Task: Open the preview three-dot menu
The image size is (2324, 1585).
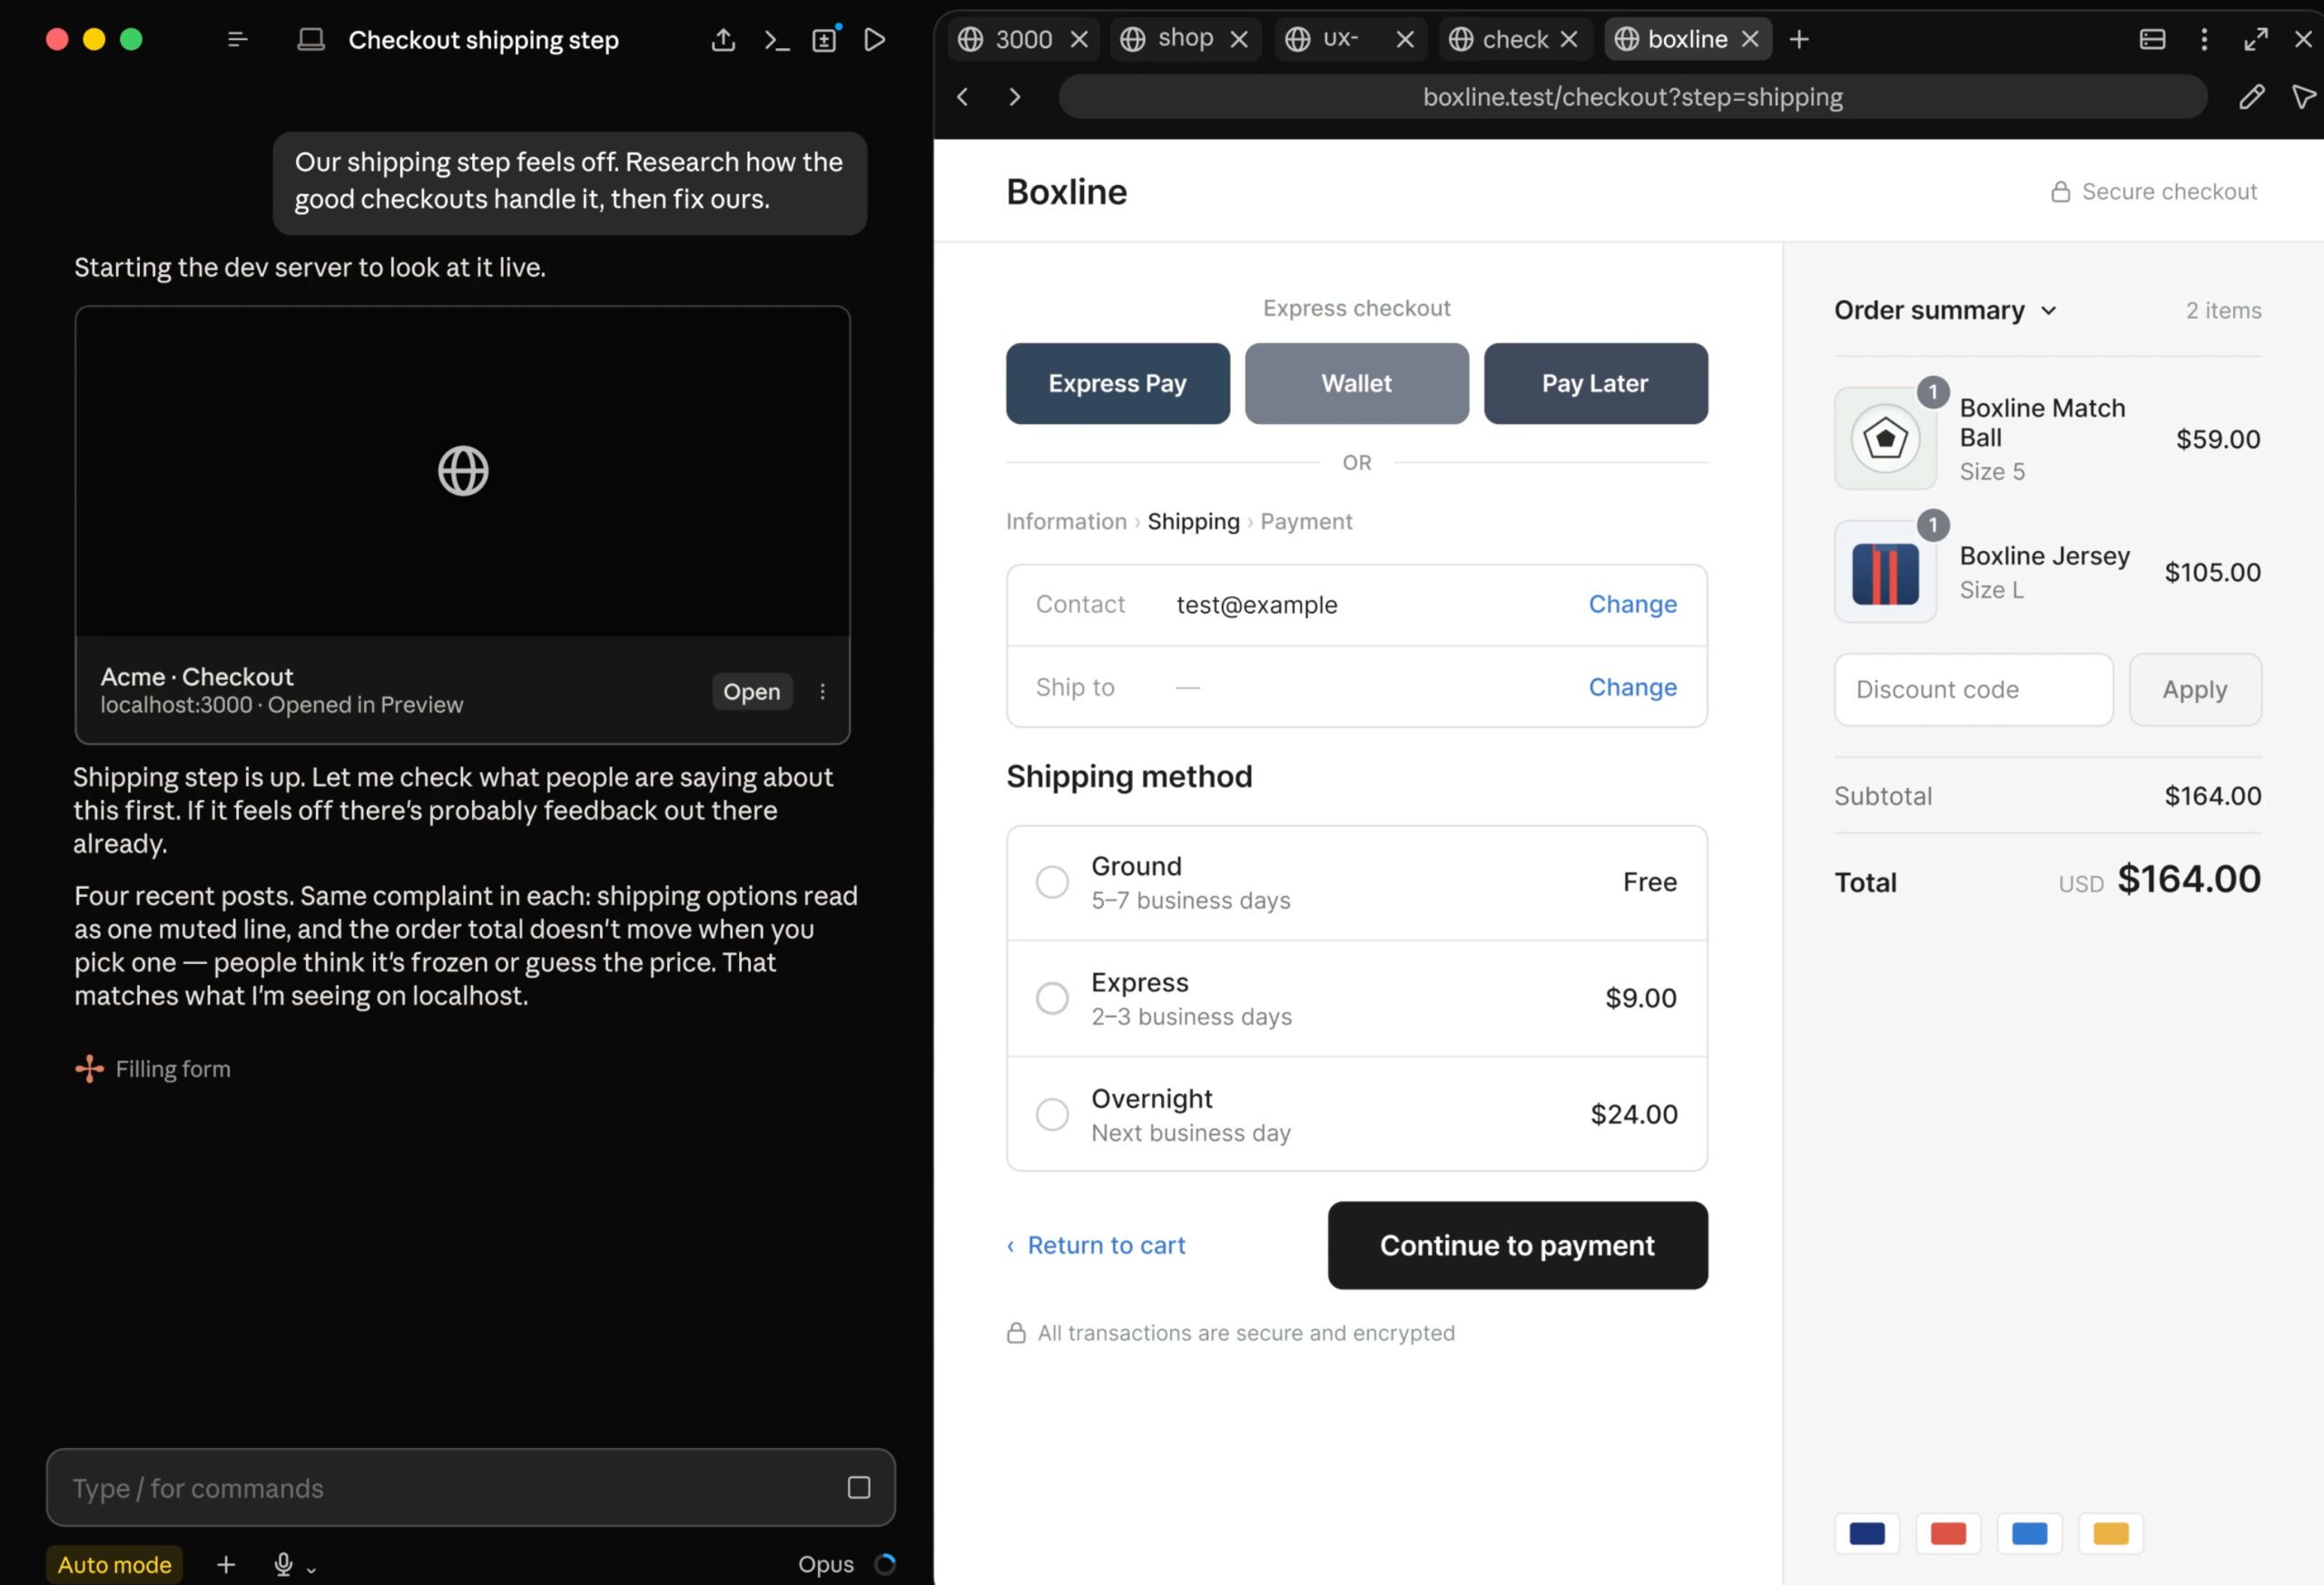Action: (x=2204, y=39)
